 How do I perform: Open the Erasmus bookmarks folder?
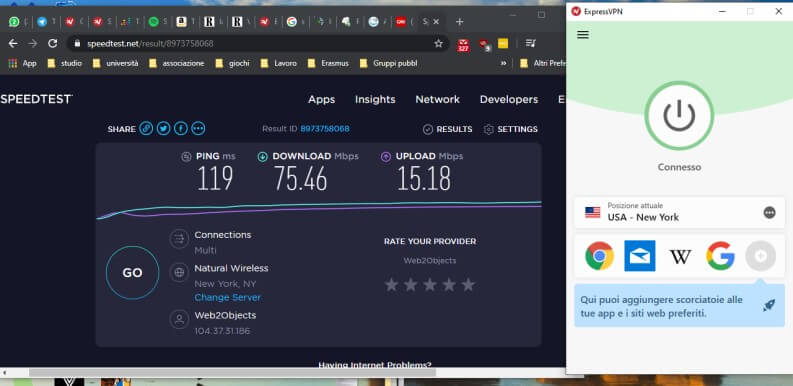click(328, 63)
